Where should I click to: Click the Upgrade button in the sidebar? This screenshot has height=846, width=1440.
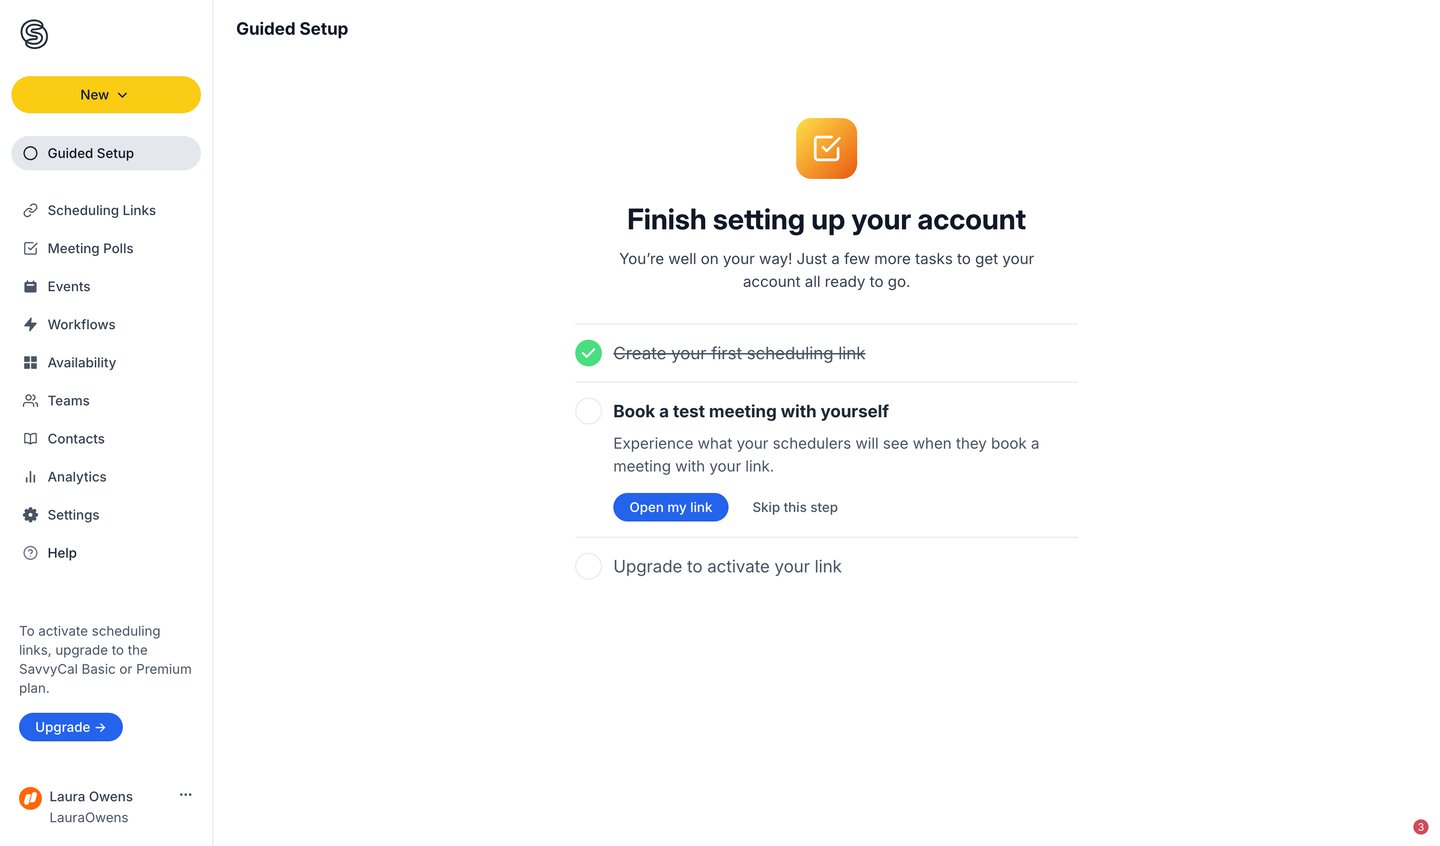point(70,727)
